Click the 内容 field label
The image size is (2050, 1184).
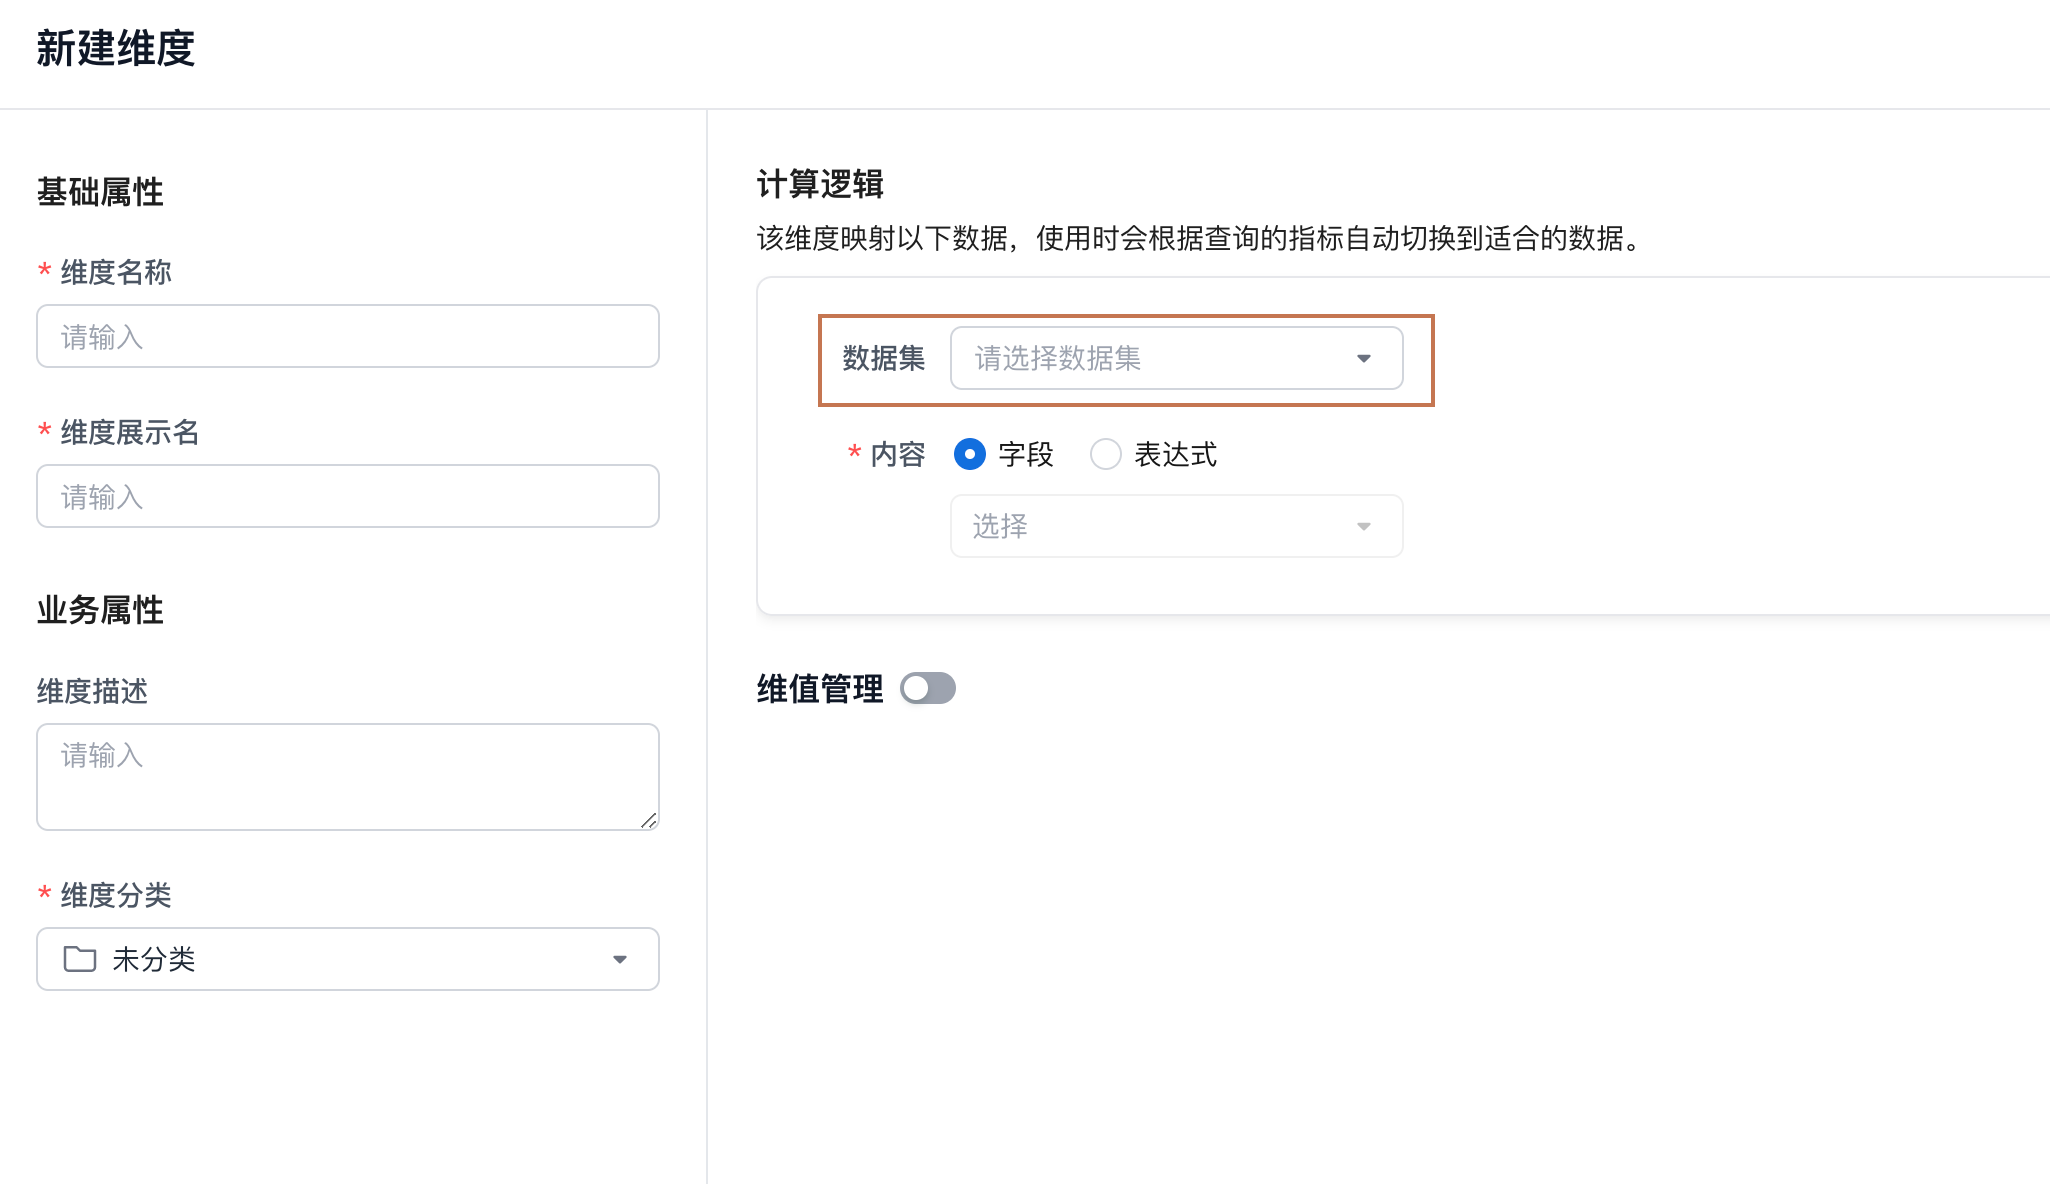click(897, 454)
